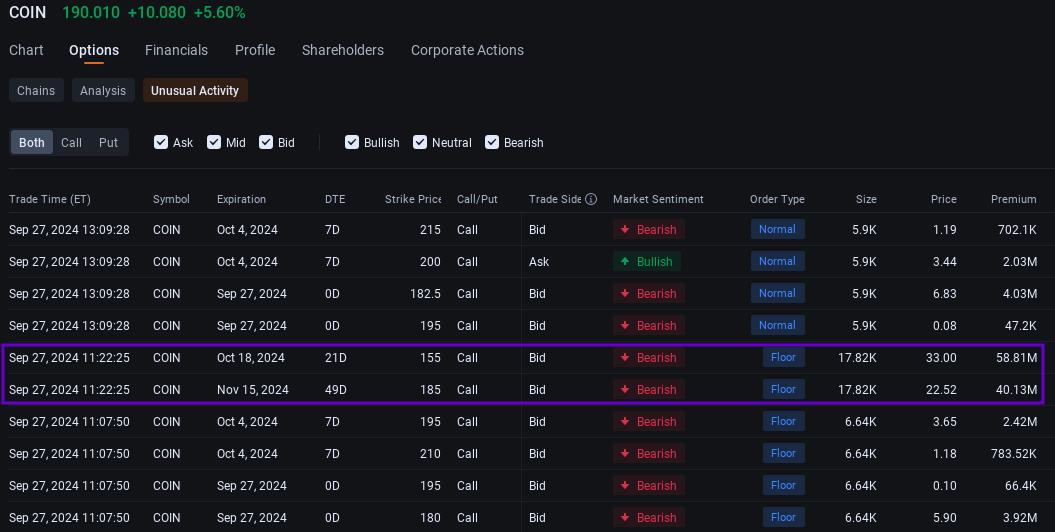Sort by Market Sentiment column header
The image size is (1055, 532).
point(658,199)
